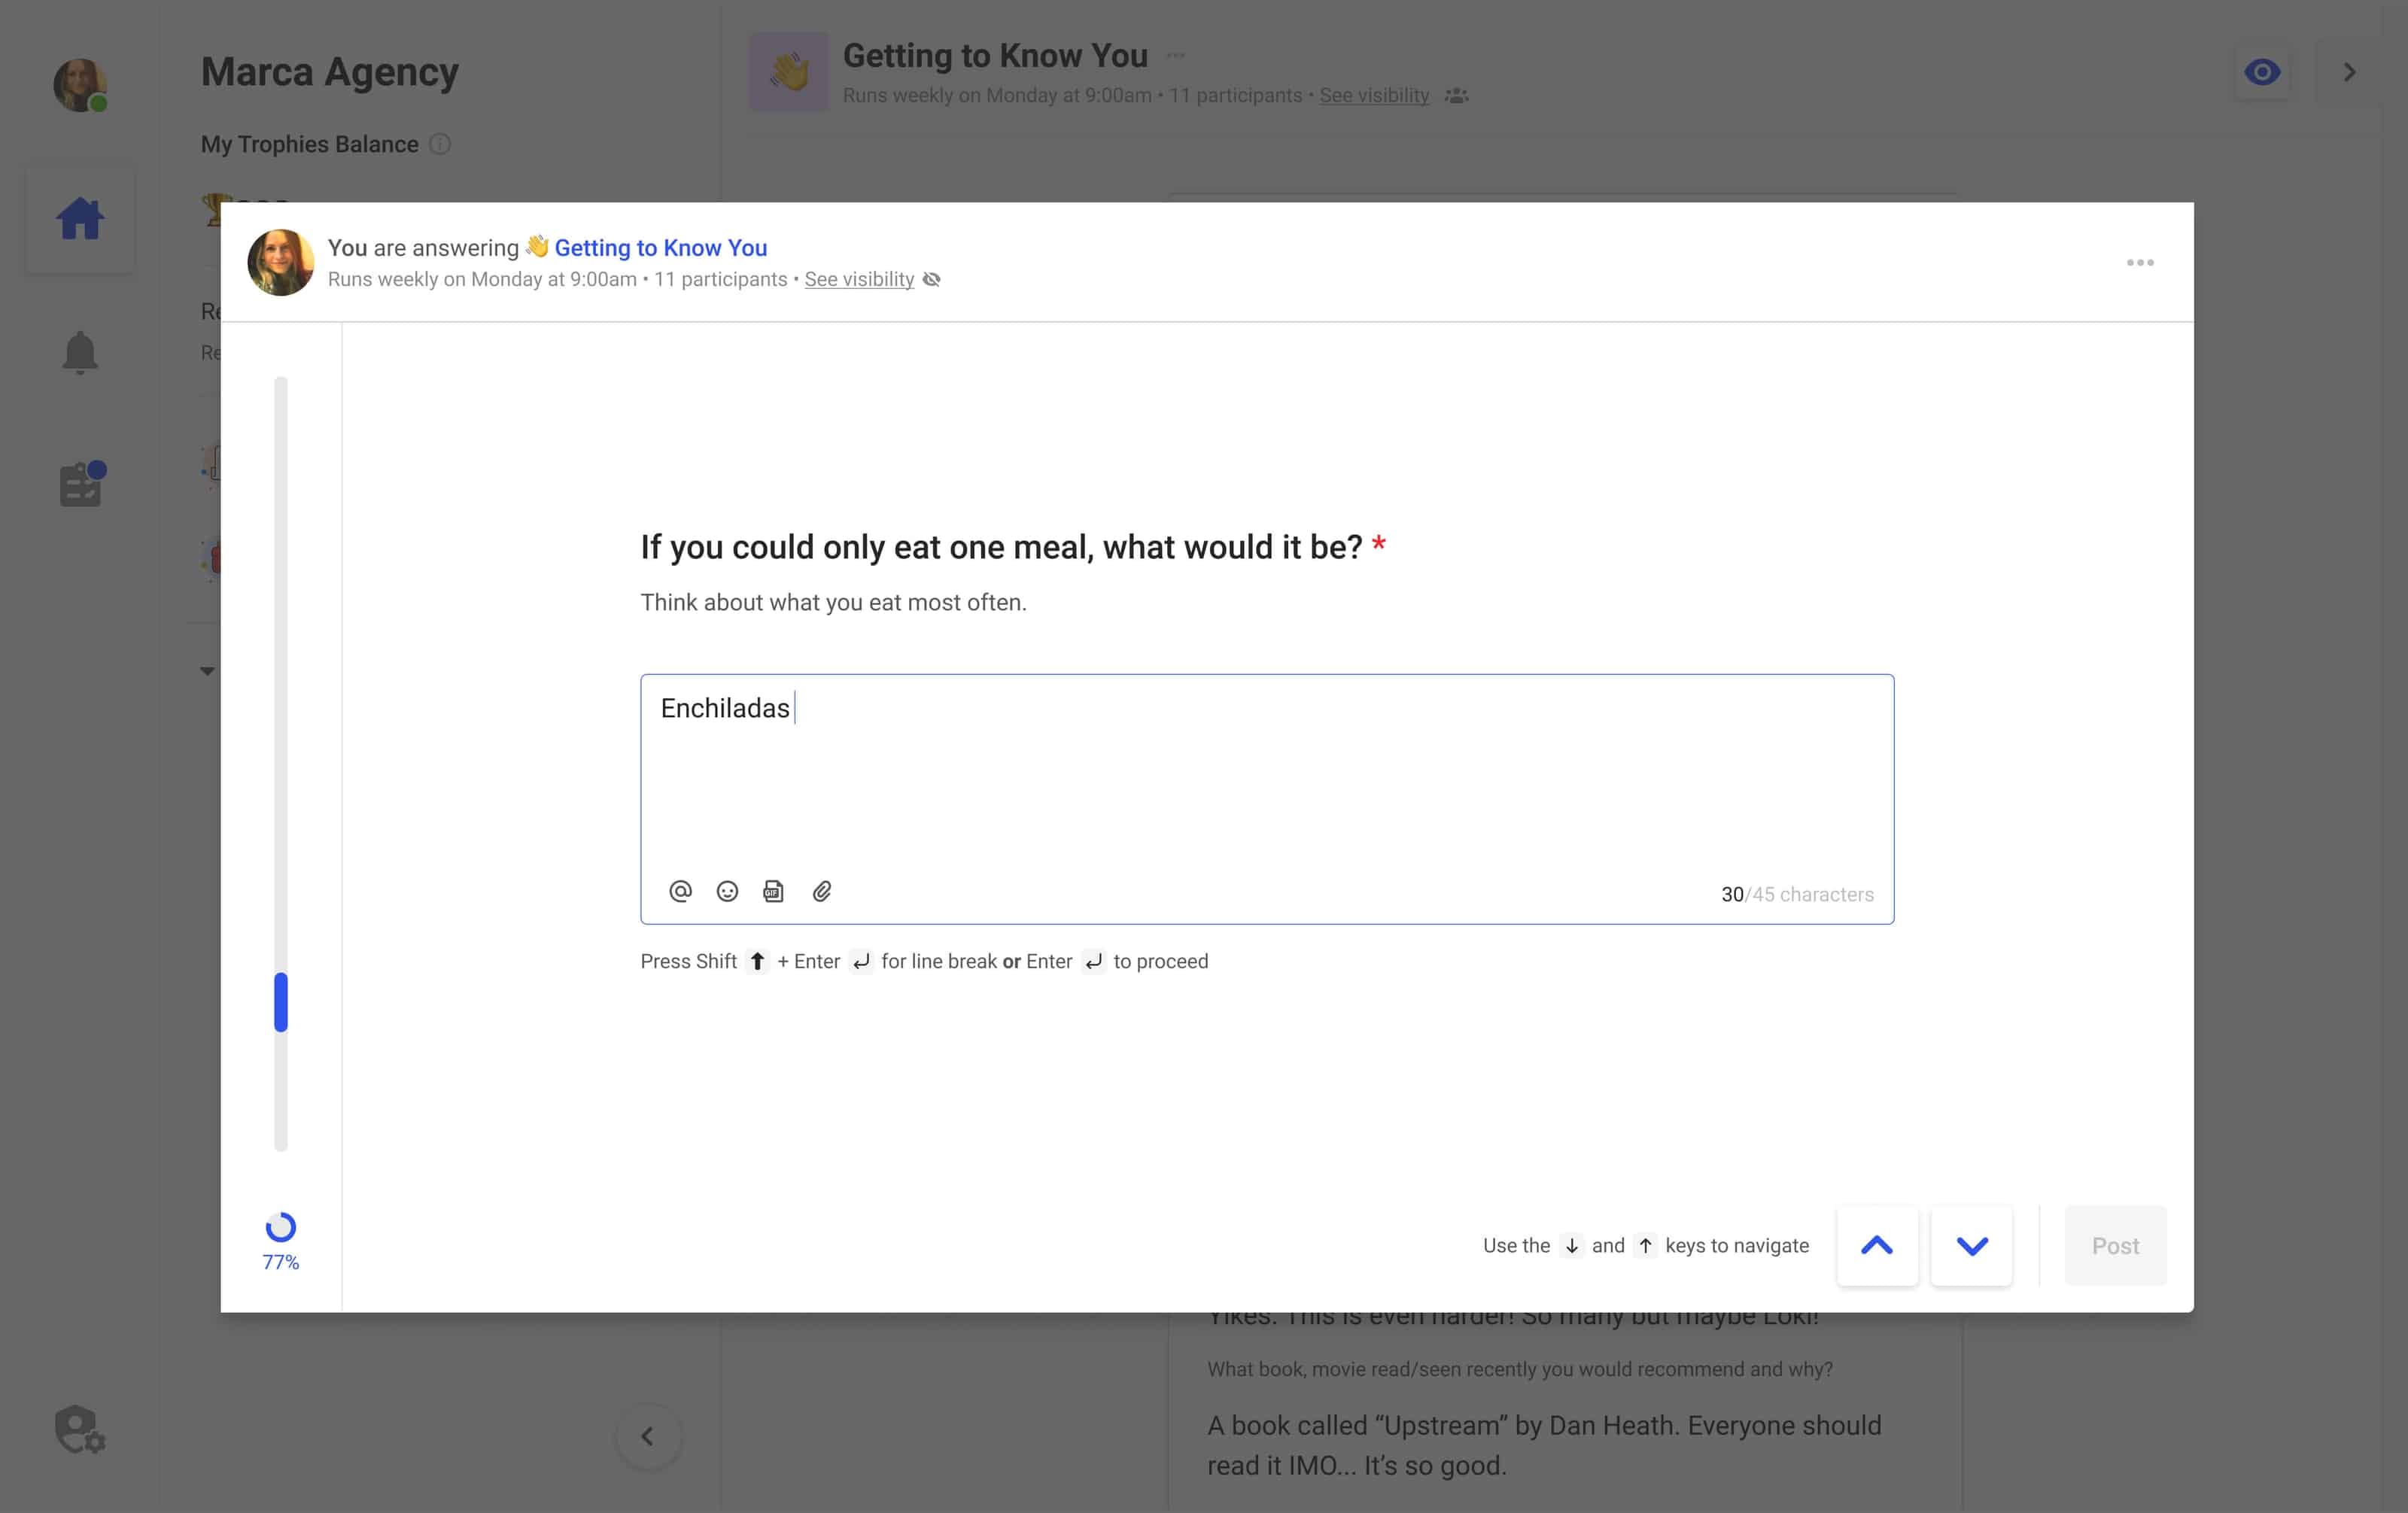Viewport: 2408px width, 1513px height.
Task: Open the emoji picker in the composer
Action: tap(727, 891)
